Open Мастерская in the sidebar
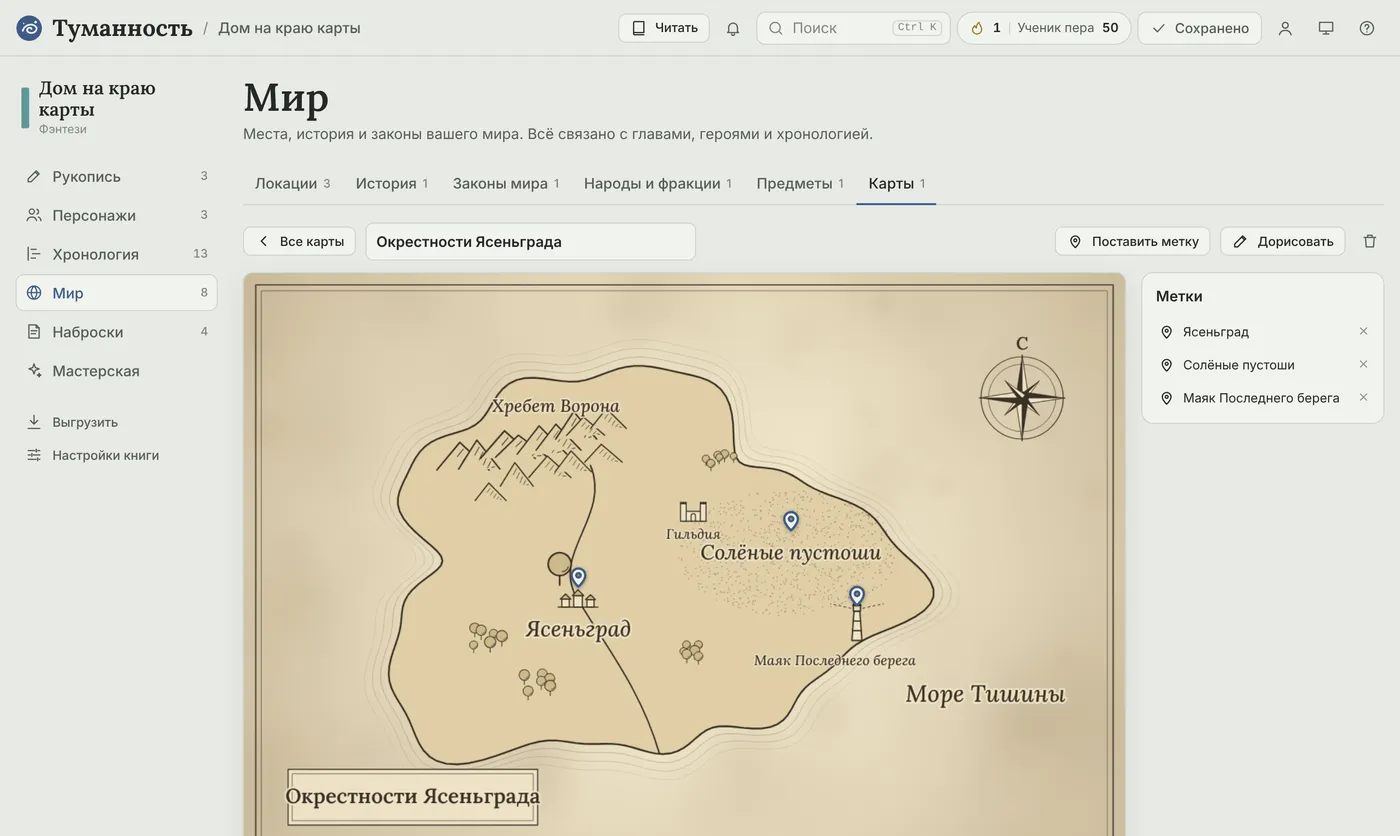This screenshot has width=1400, height=836. pyautogui.click(x=116, y=371)
